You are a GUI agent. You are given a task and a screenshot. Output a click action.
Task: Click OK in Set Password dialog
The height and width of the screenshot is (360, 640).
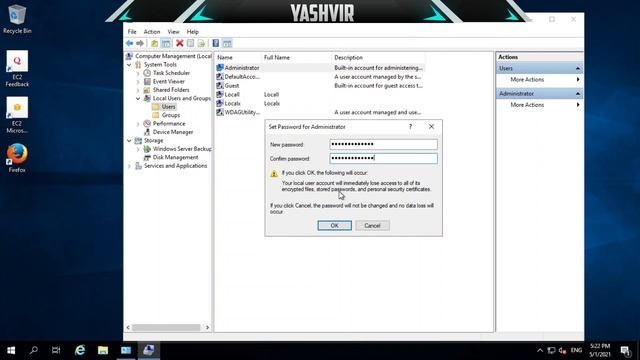click(x=334, y=225)
